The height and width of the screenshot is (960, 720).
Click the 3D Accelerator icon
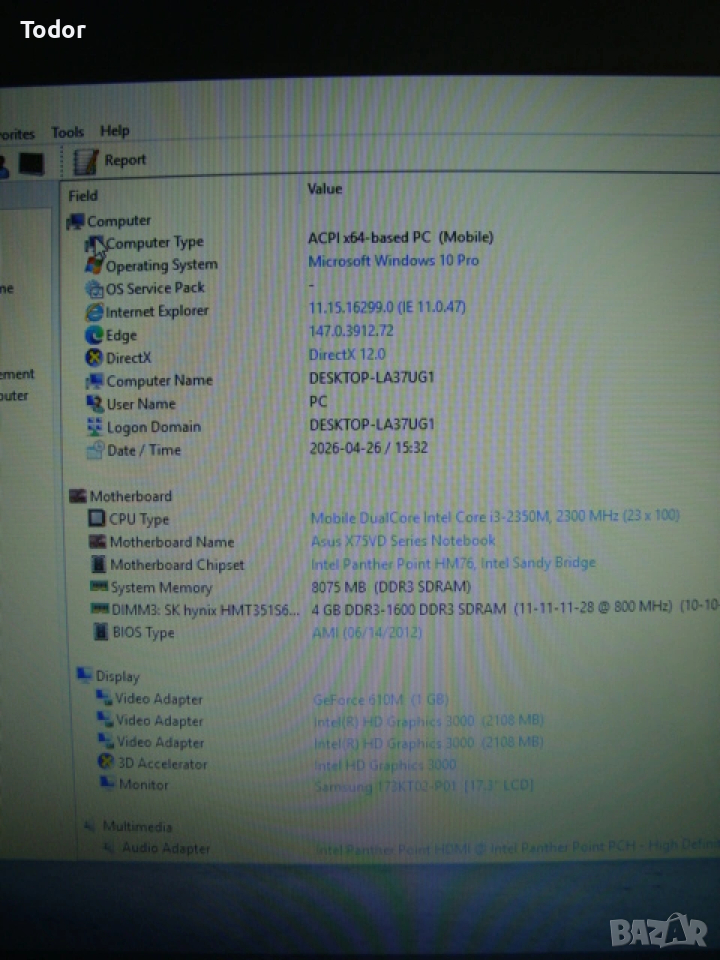click(x=106, y=763)
